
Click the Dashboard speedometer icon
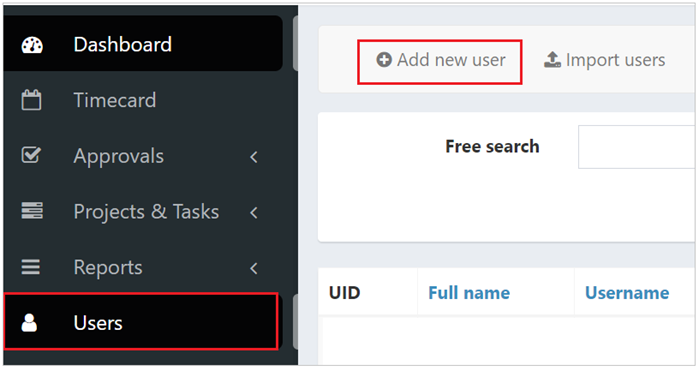tap(32, 45)
